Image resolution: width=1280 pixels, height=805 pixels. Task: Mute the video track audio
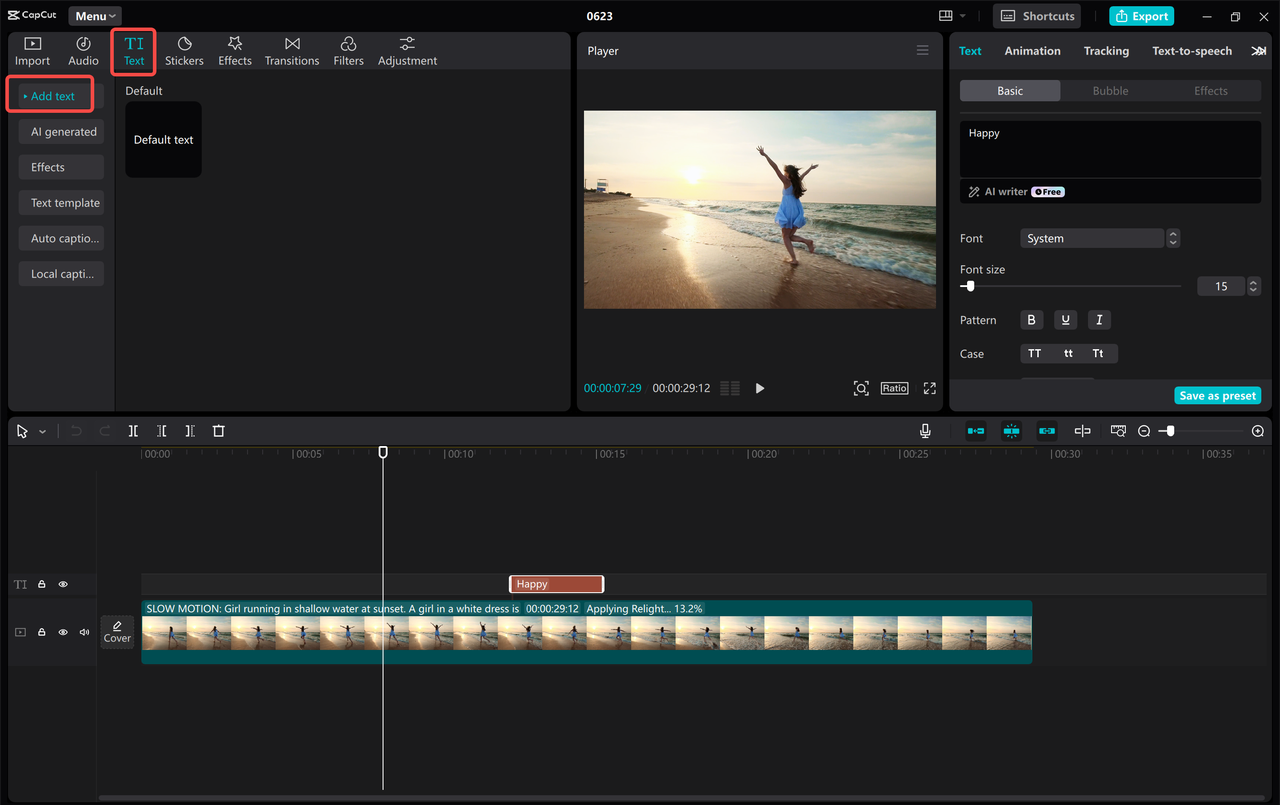[83, 632]
